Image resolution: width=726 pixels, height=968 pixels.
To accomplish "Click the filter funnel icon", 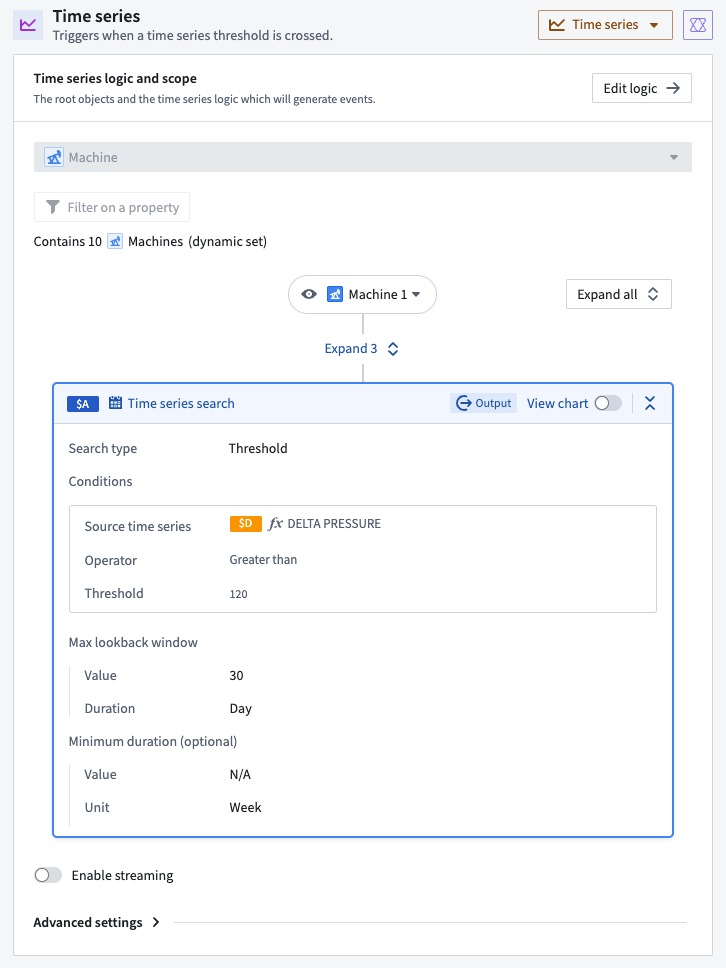I will tap(53, 207).
